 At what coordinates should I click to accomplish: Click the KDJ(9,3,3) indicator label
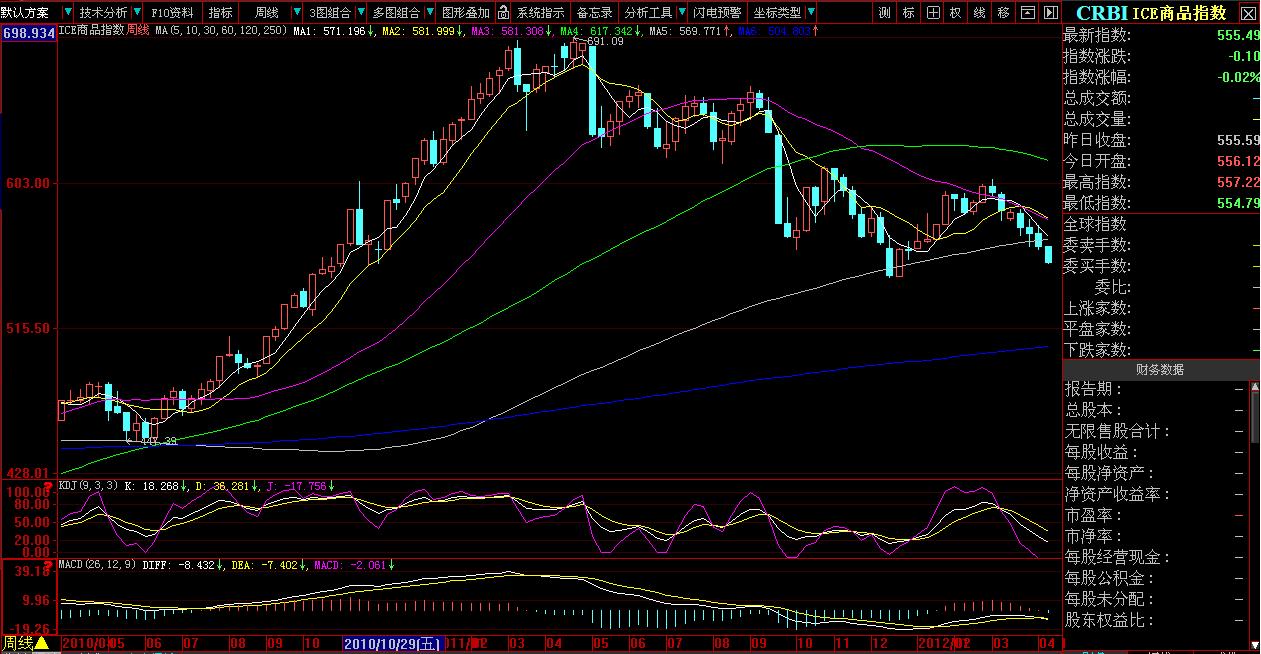tap(90, 486)
